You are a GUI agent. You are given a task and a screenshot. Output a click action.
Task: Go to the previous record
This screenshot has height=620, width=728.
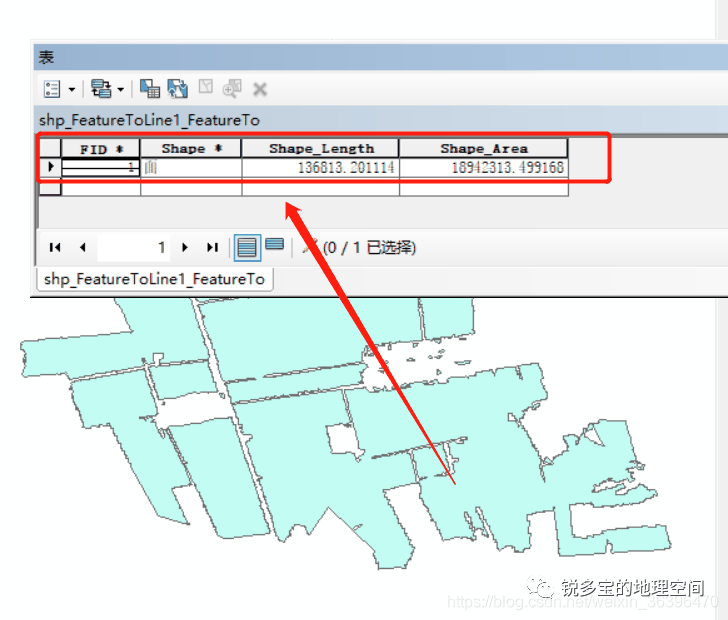(x=82, y=247)
